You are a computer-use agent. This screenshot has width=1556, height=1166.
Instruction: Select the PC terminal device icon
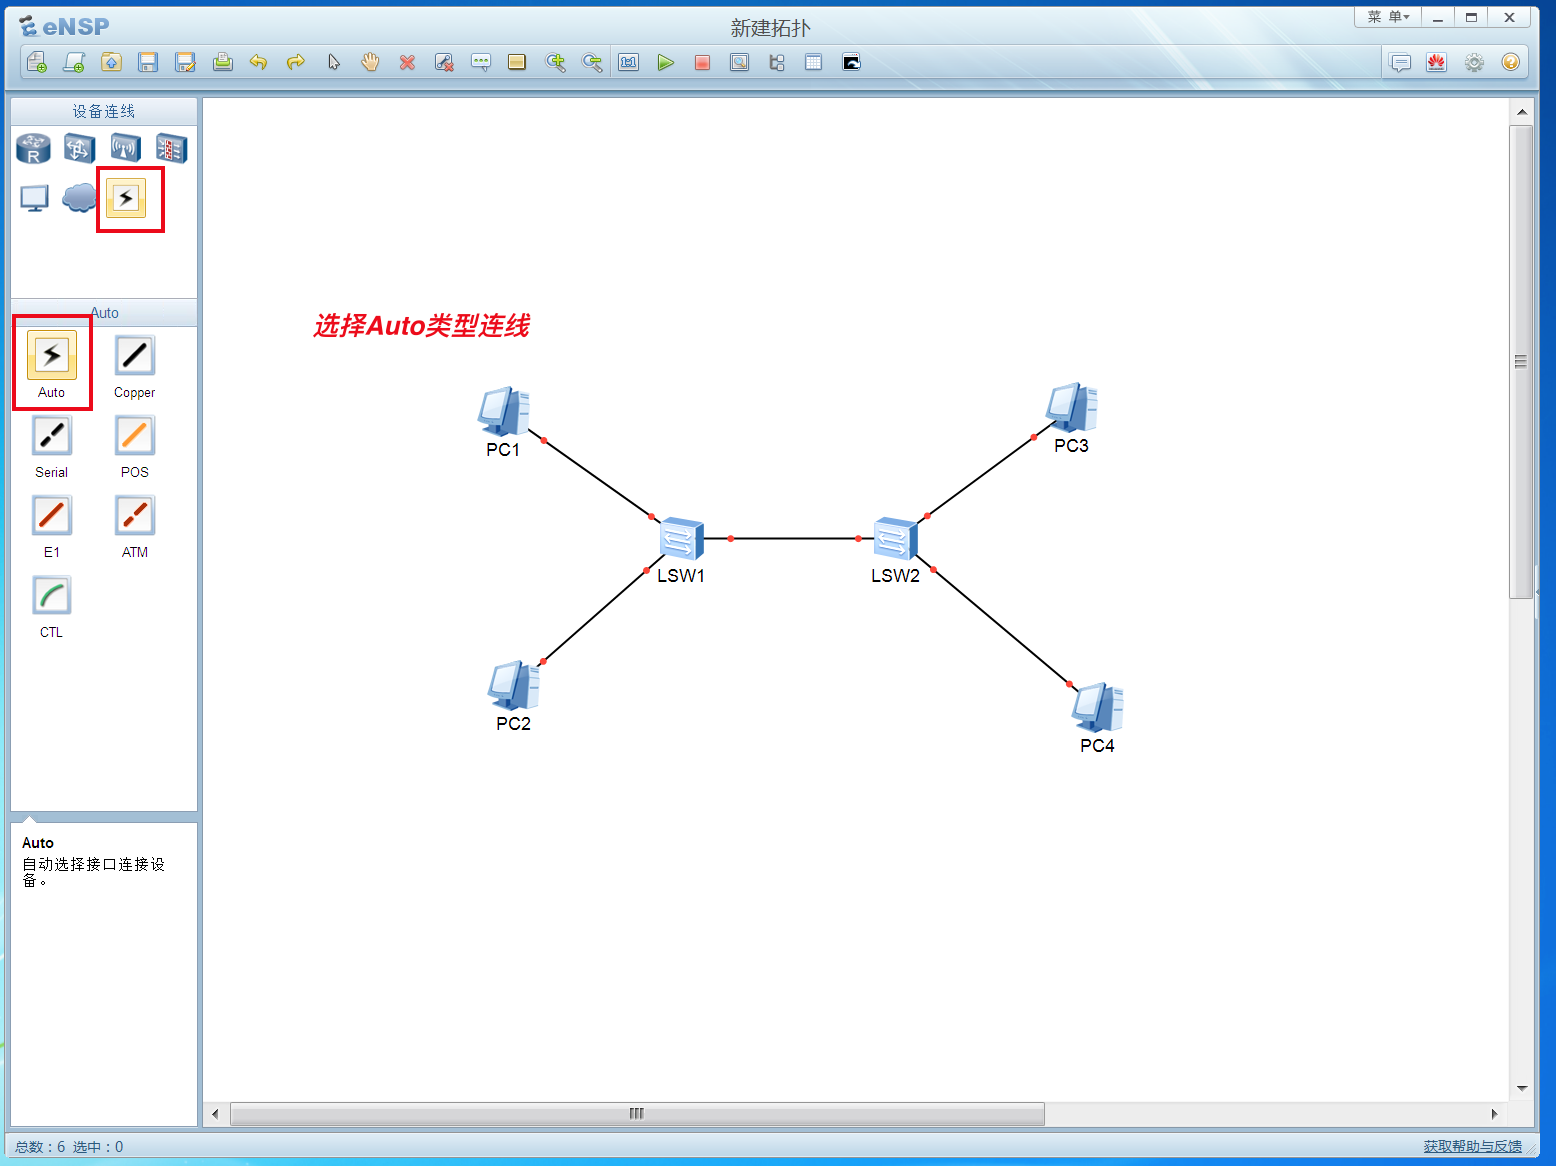tap(33, 198)
